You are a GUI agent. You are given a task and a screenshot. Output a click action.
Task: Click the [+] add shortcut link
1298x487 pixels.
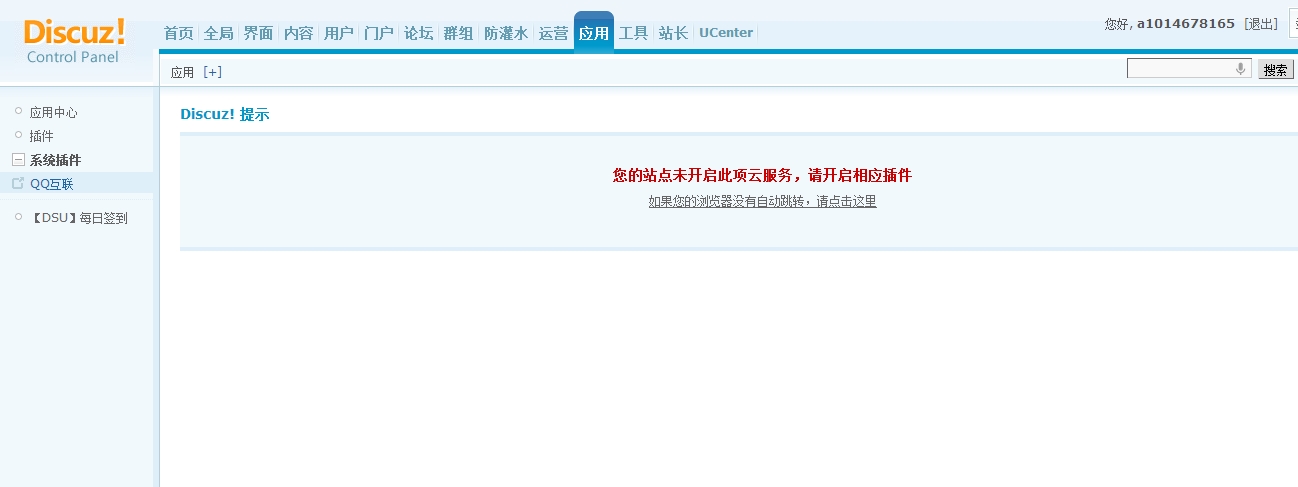coord(212,72)
